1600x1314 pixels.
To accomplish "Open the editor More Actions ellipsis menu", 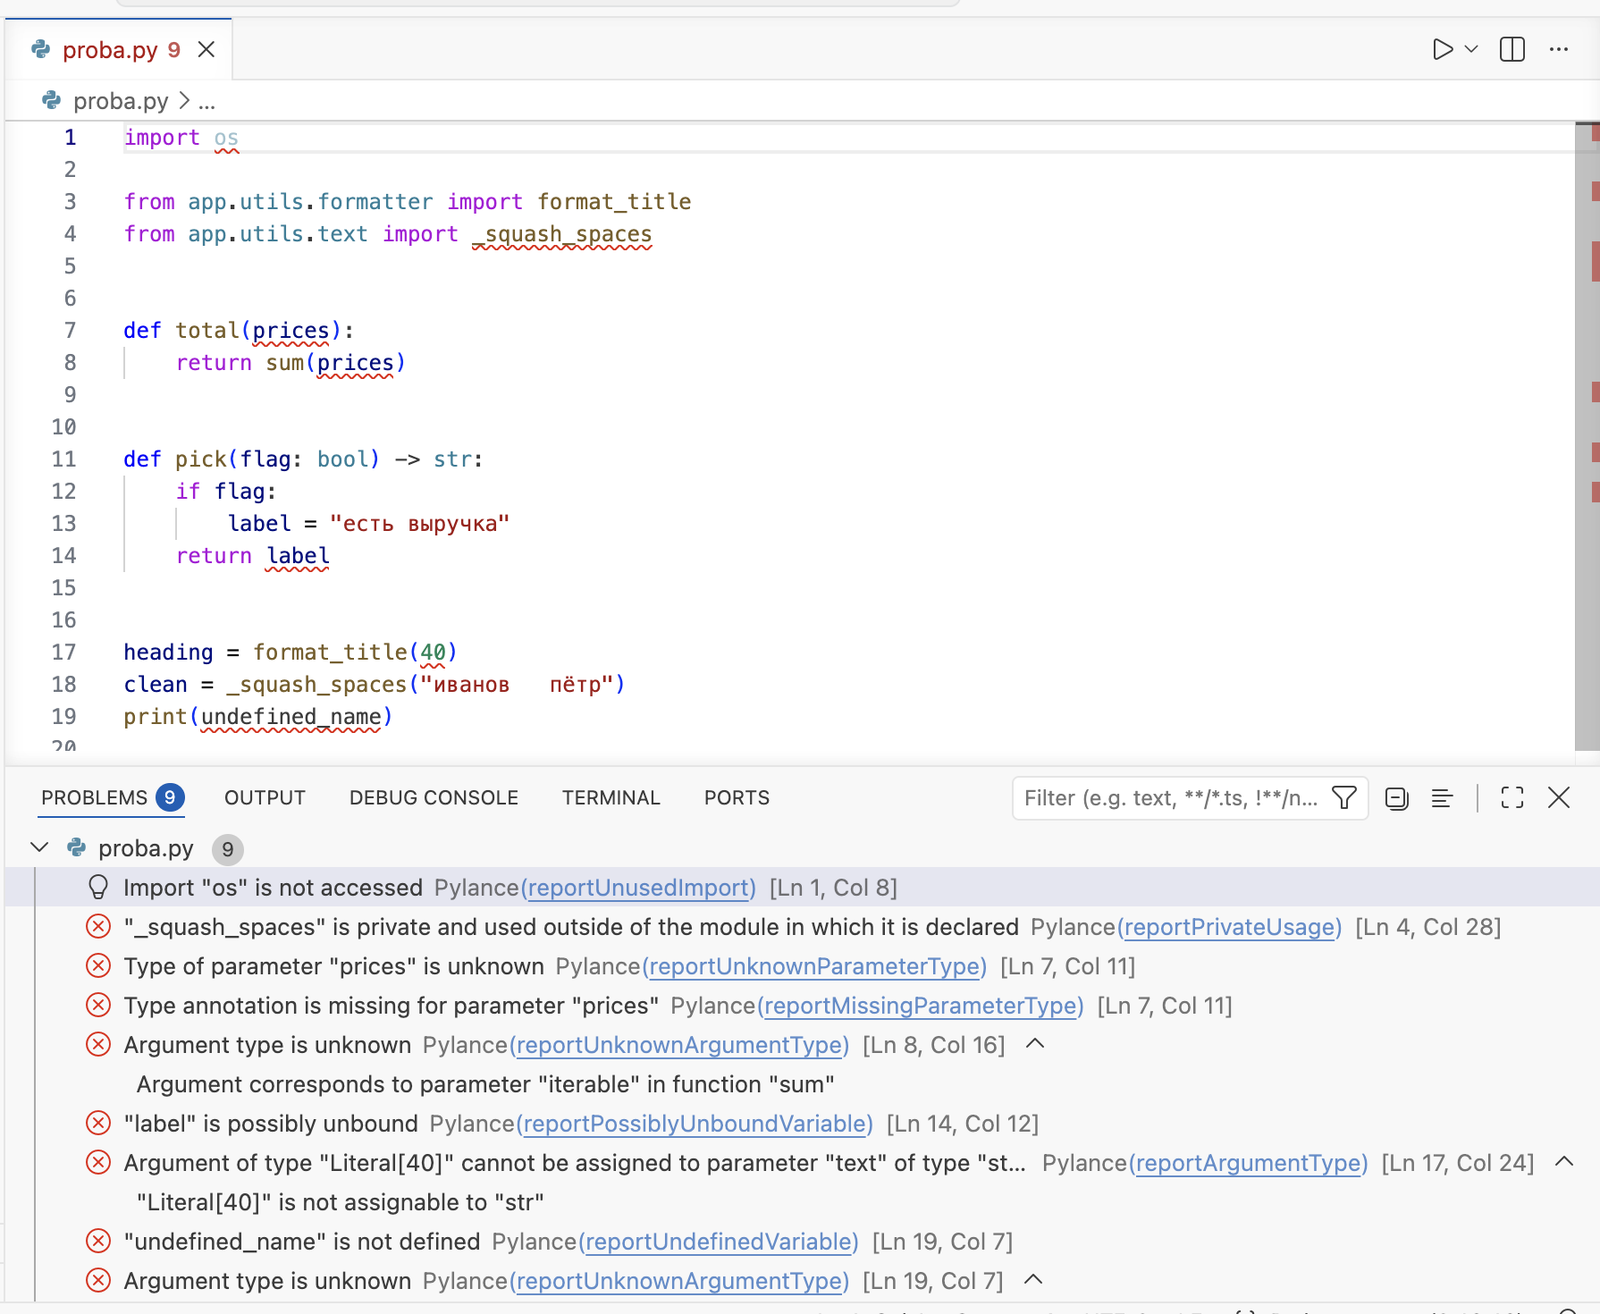I will coord(1558,49).
